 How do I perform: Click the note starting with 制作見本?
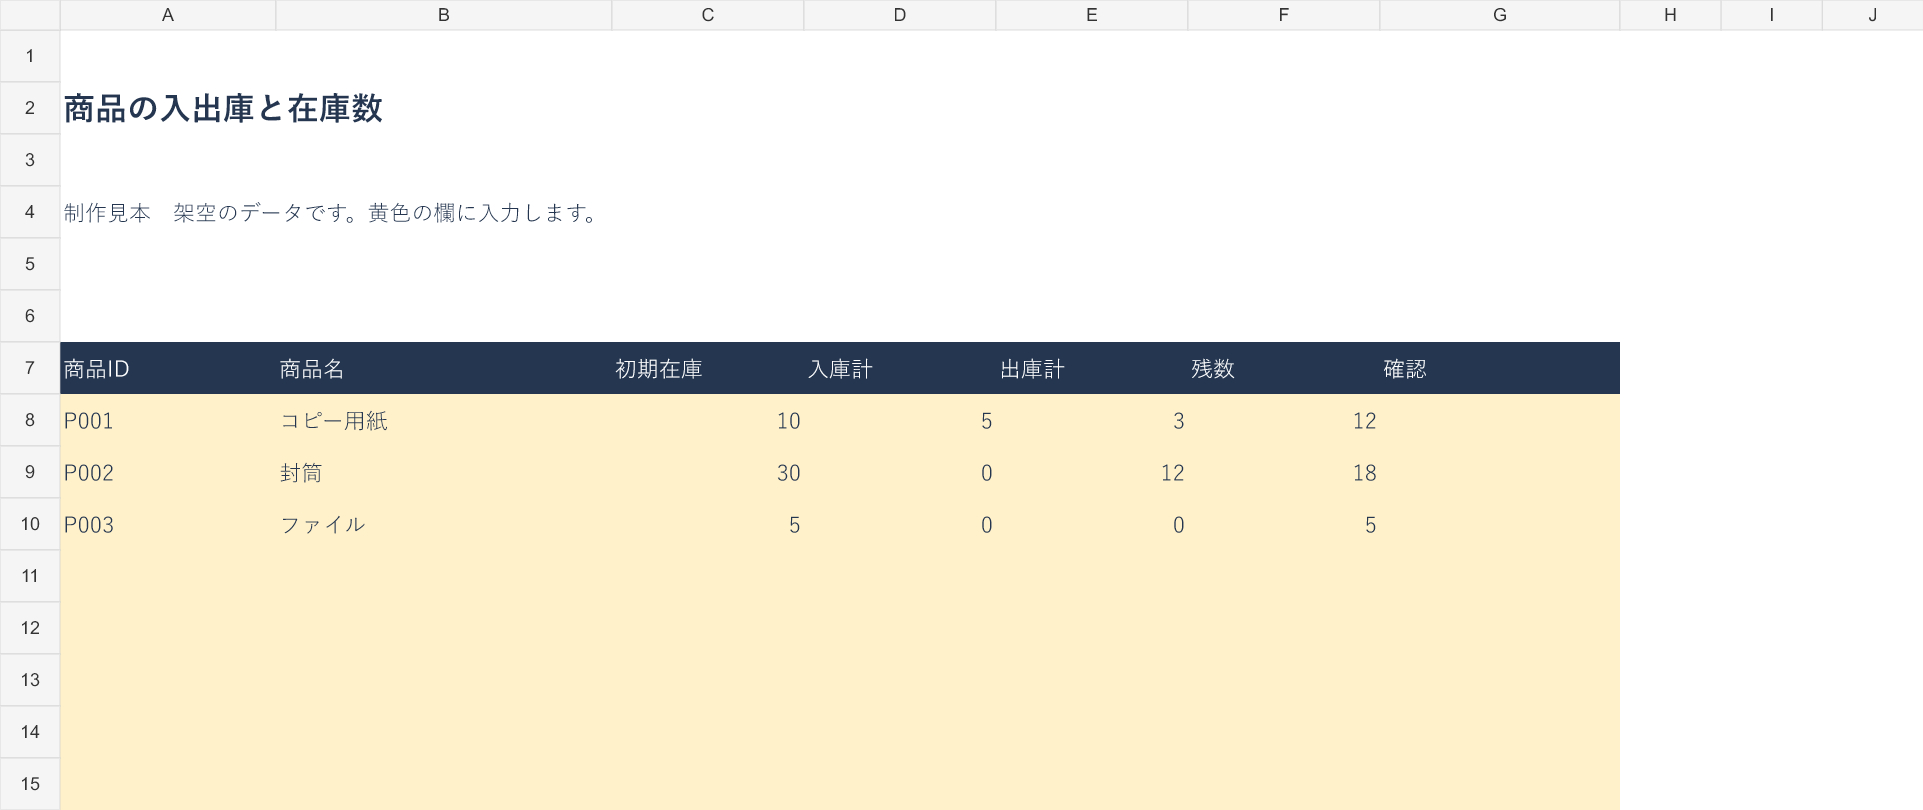point(330,213)
